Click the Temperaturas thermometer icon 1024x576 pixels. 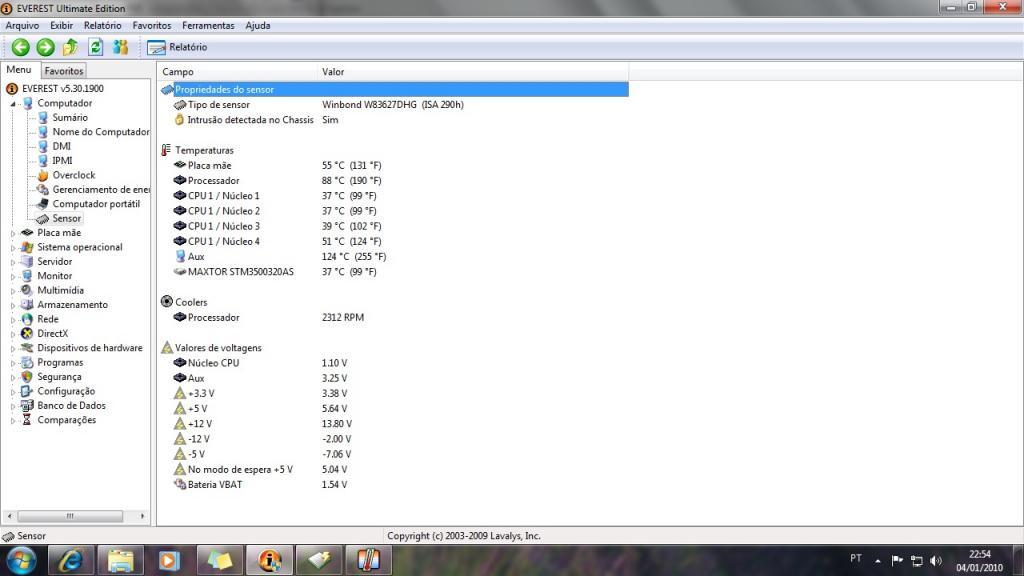pos(167,150)
